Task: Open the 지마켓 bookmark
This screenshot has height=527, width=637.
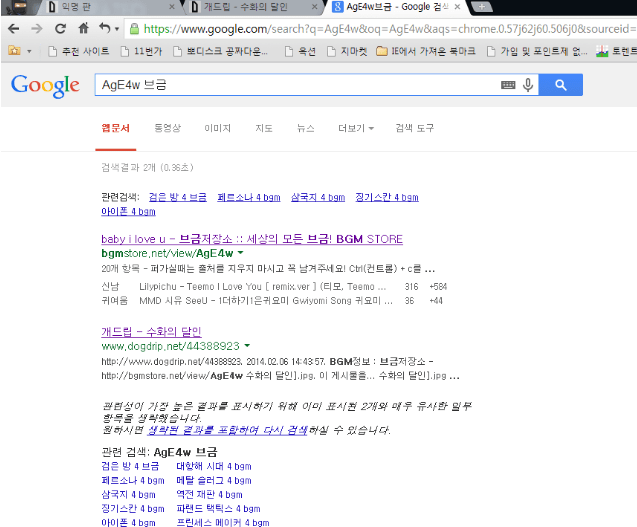Action: coord(347,51)
